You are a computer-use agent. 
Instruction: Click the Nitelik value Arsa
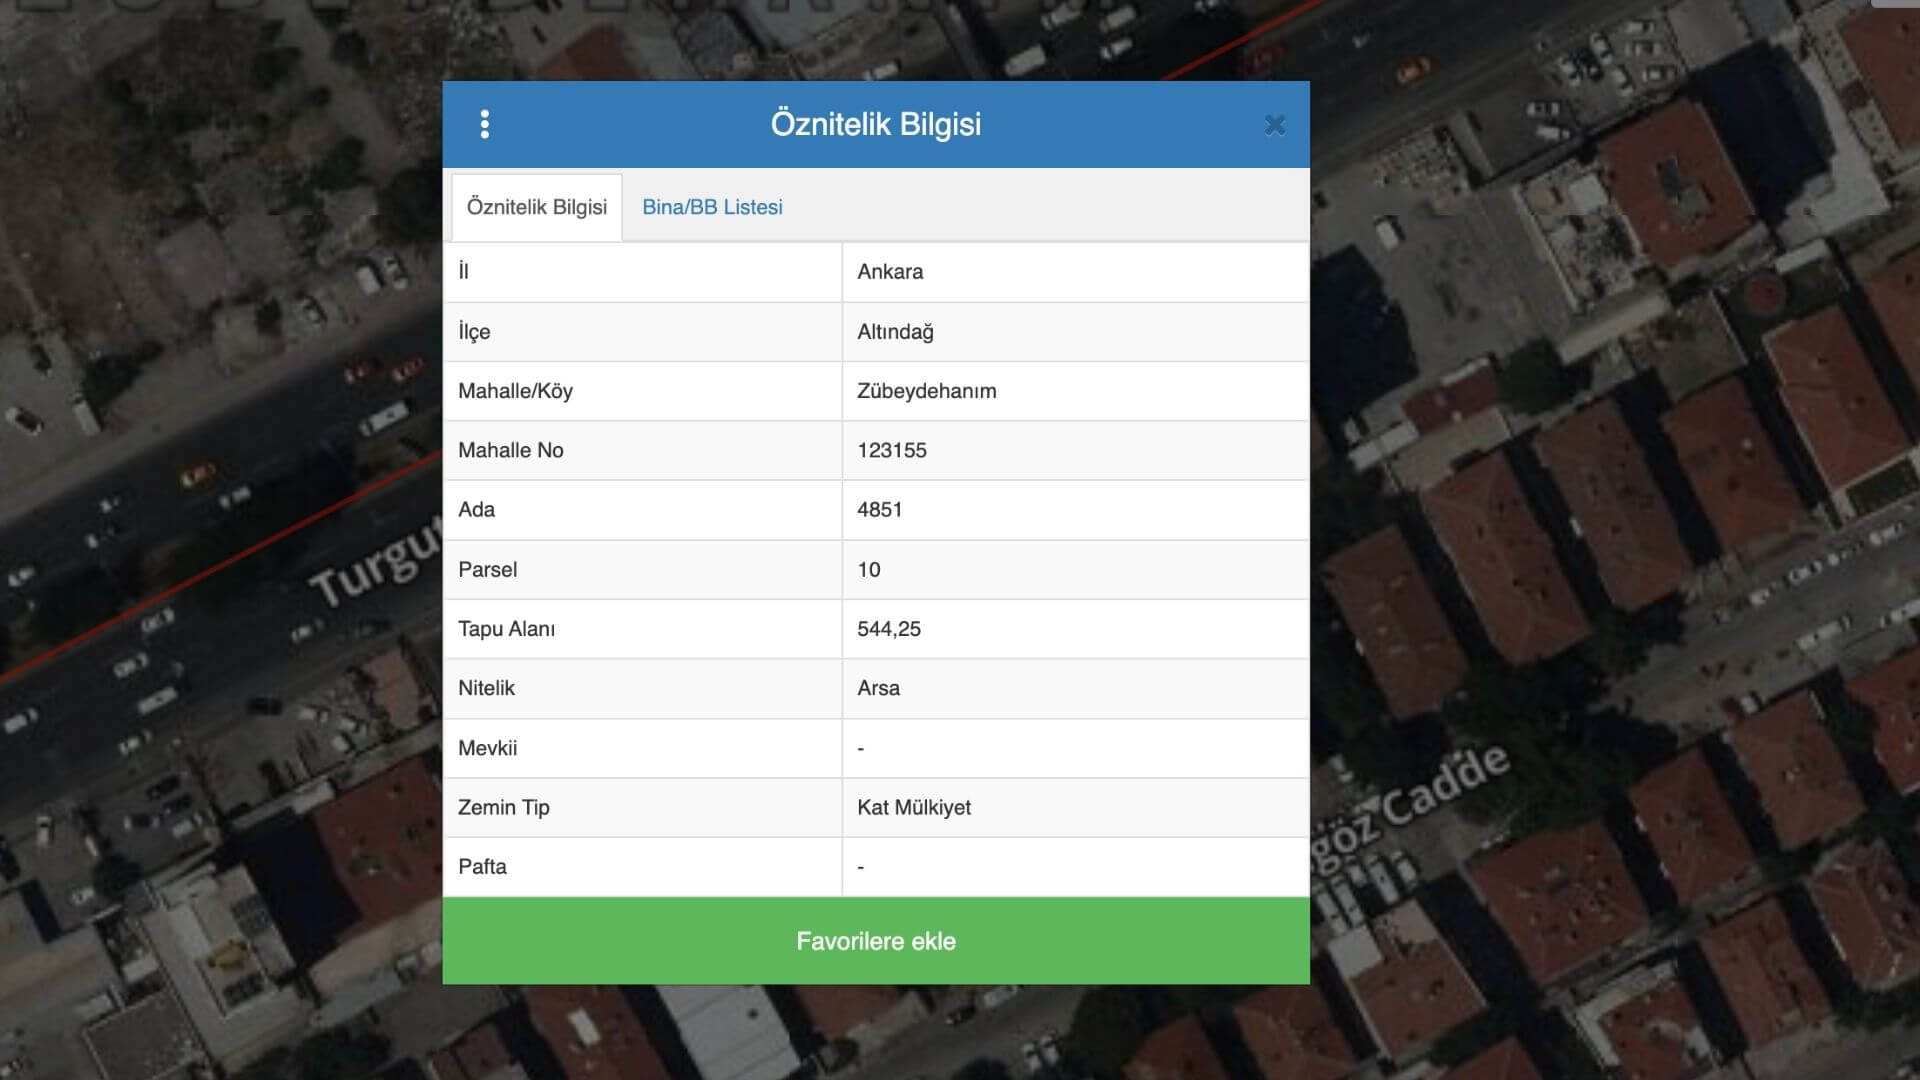878,688
